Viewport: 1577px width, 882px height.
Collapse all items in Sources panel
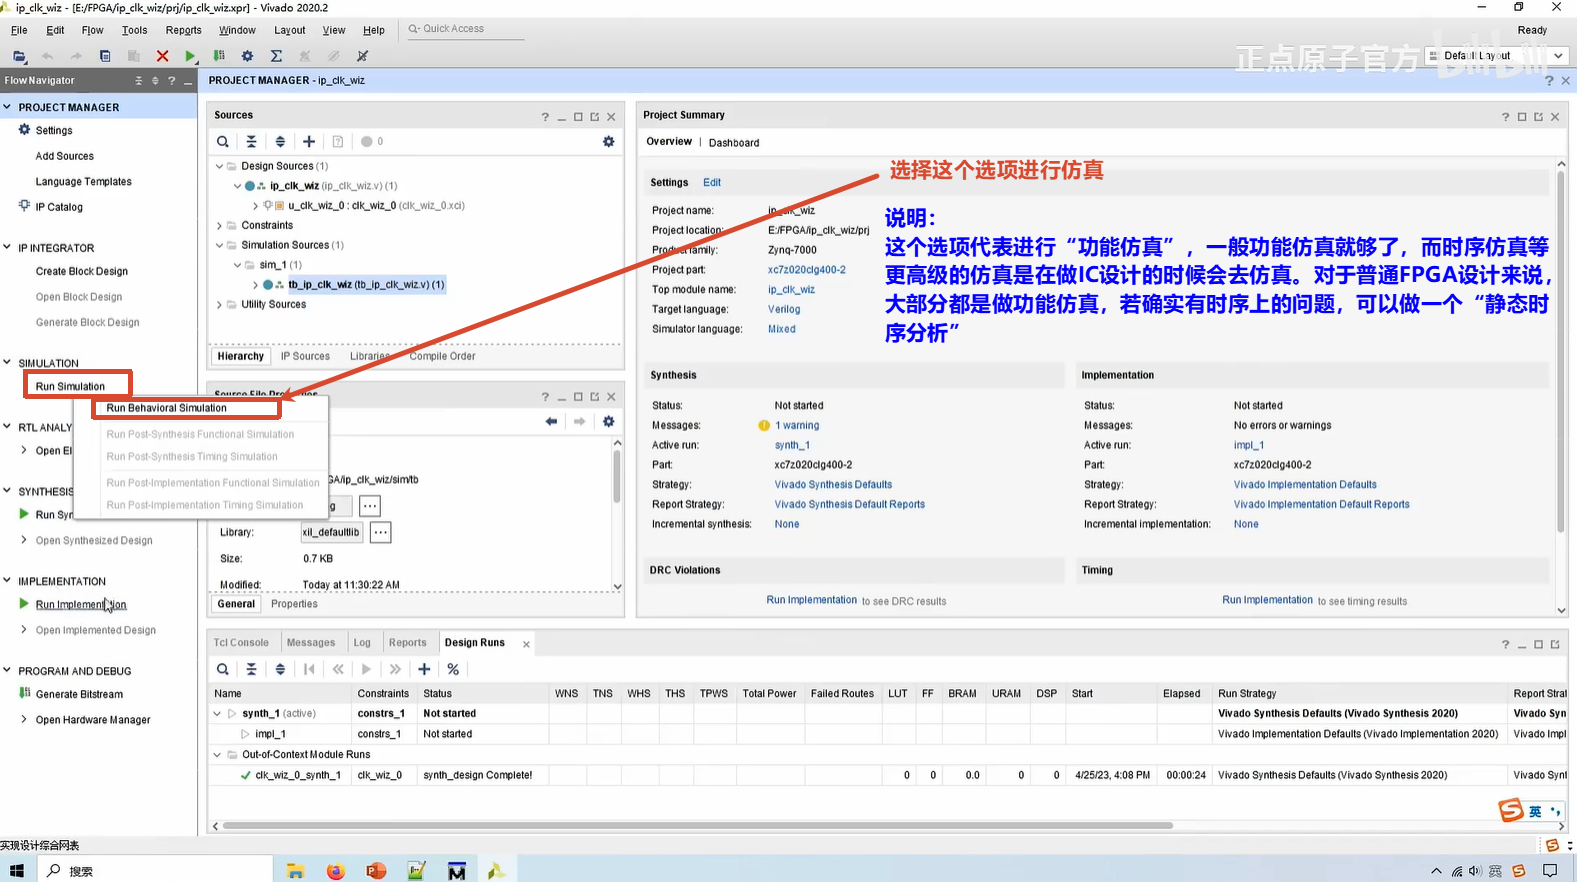tap(251, 142)
